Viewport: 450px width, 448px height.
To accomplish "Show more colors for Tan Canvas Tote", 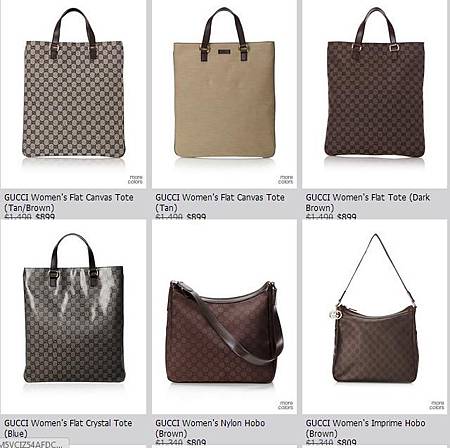I will (286, 180).
